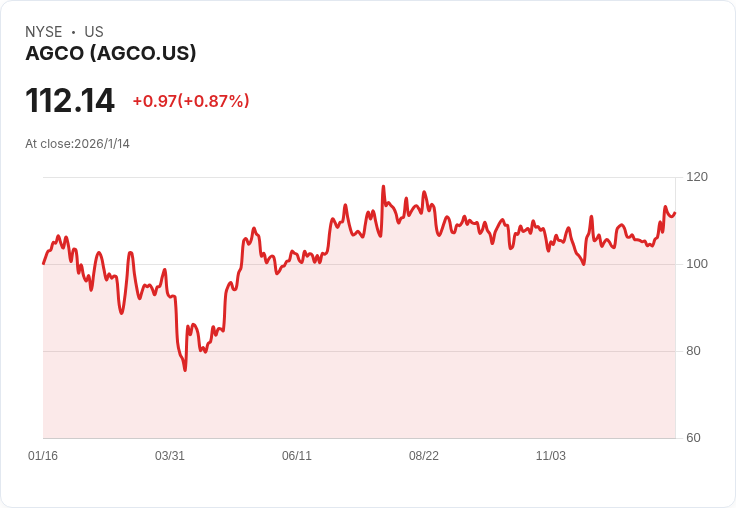Screen dimensions: 736x508
Task: Click the 80 price axis label
Action: pos(693,351)
